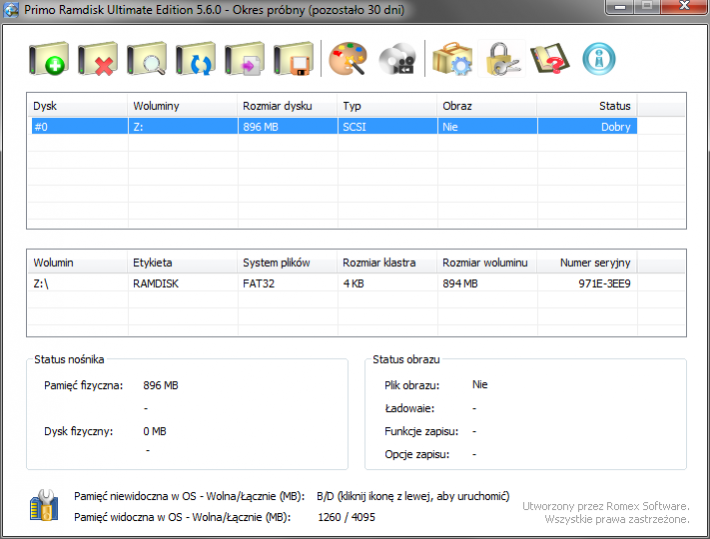The width and height of the screenshot is (710, 539).
Task: Click the padlock with keys license icon
Action: point(502,59)
